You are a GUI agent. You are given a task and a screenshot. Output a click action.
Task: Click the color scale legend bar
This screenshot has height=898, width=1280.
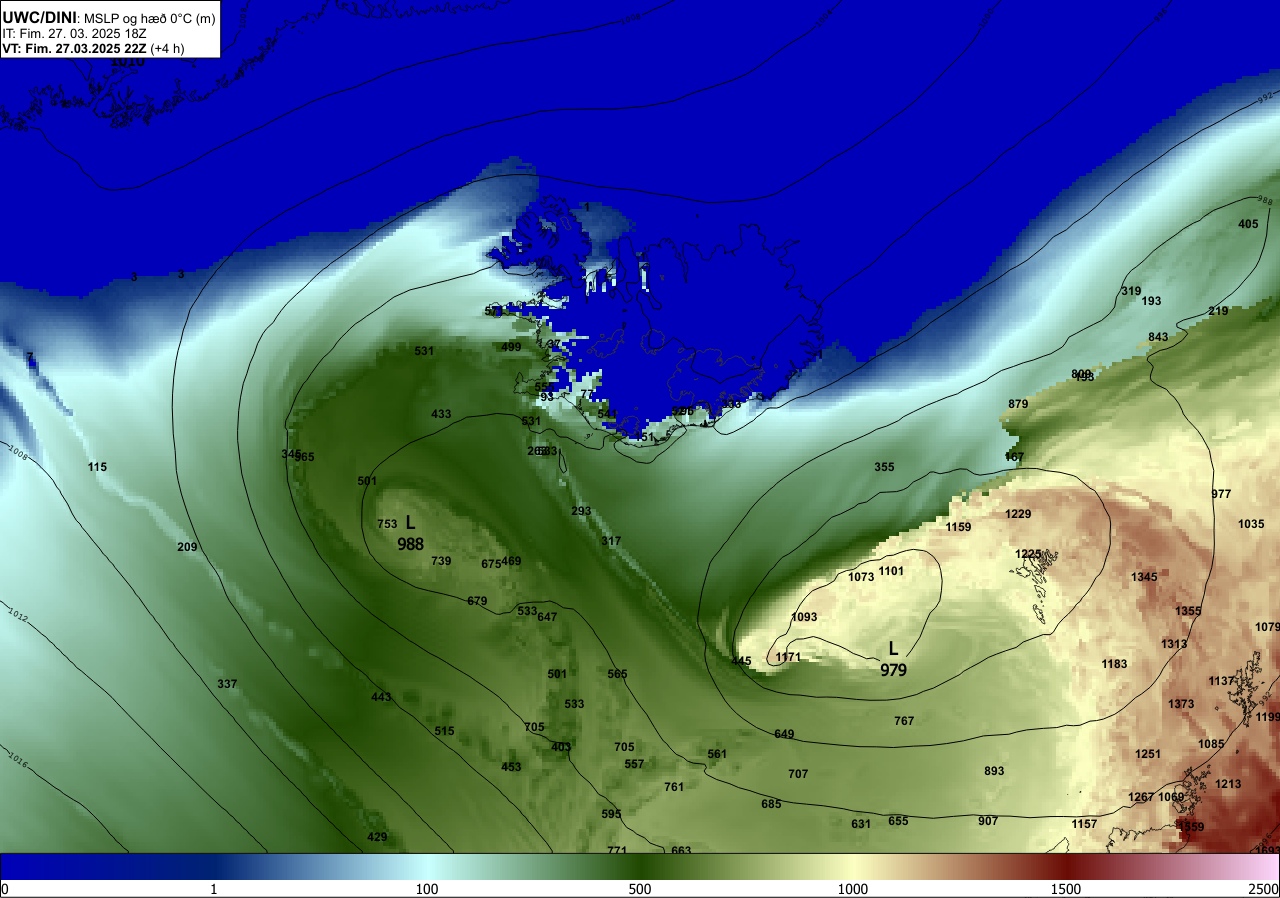640,866
